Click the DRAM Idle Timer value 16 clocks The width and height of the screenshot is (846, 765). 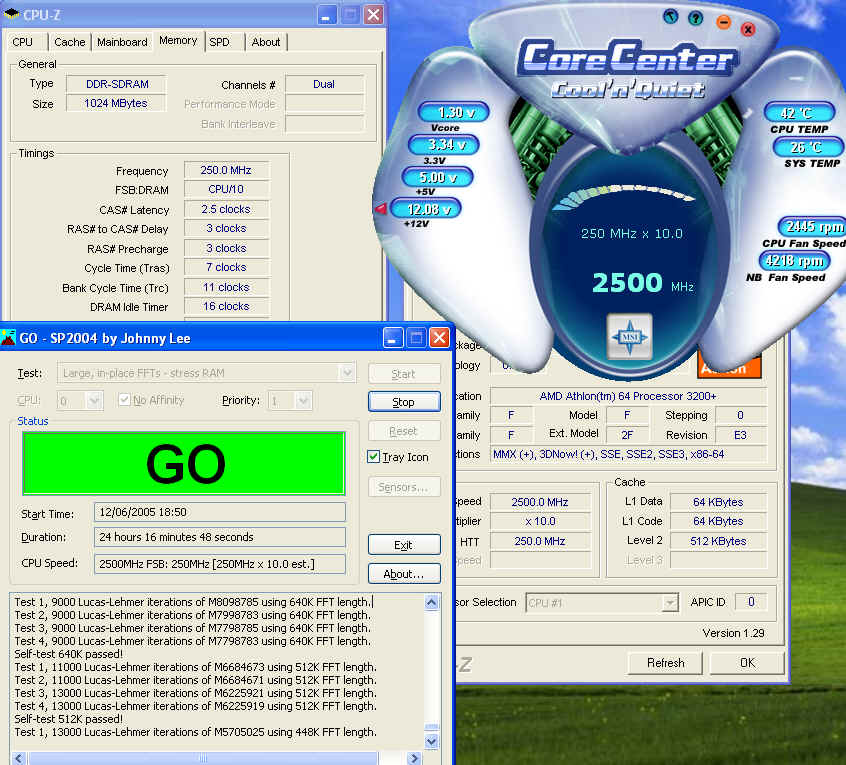point(227,306)
